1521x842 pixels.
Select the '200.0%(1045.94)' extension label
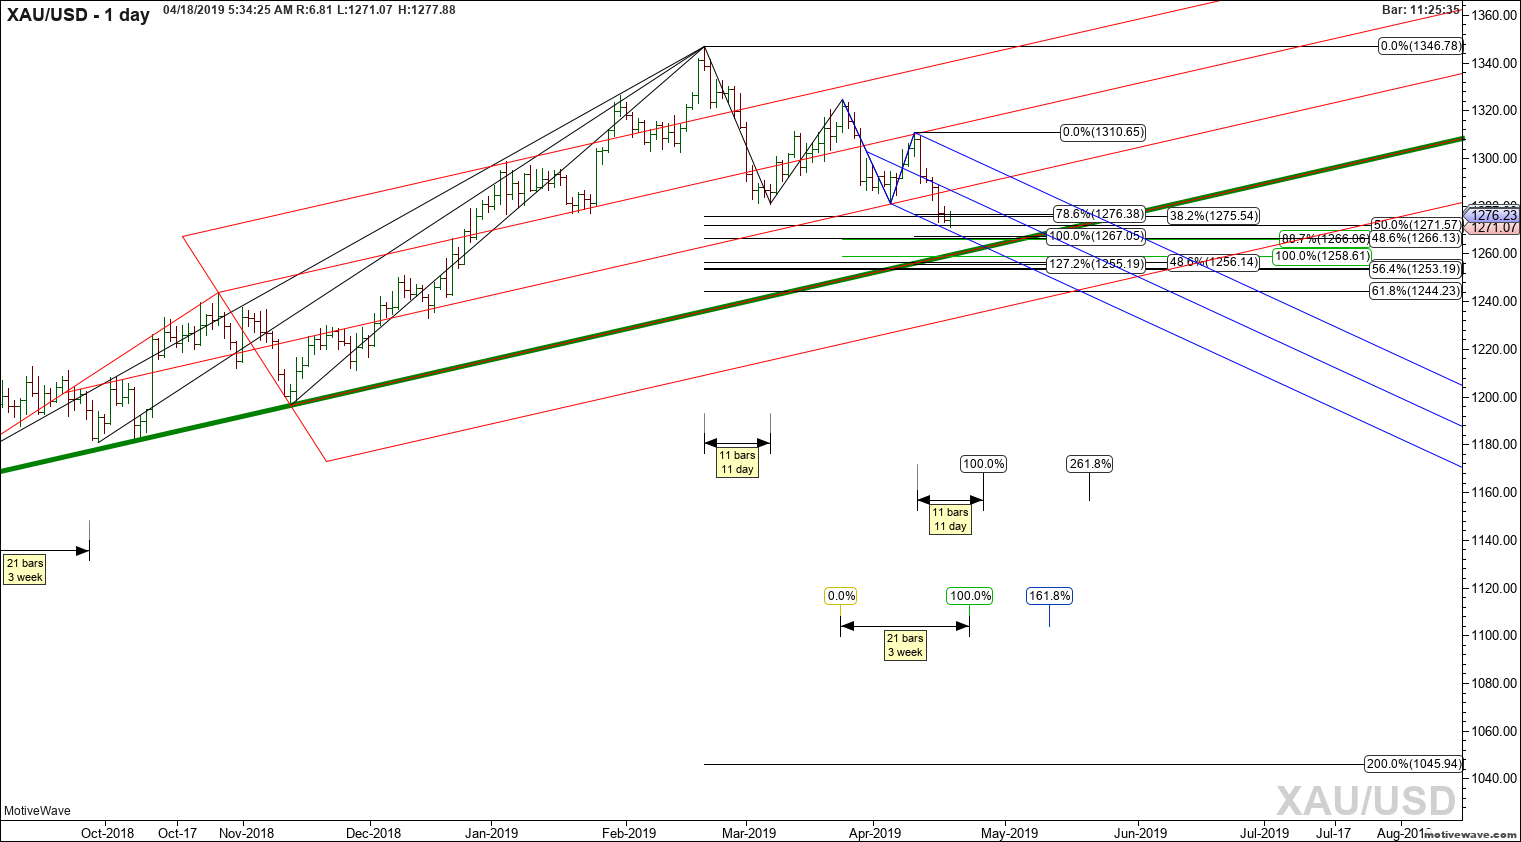click(1413, 764)
